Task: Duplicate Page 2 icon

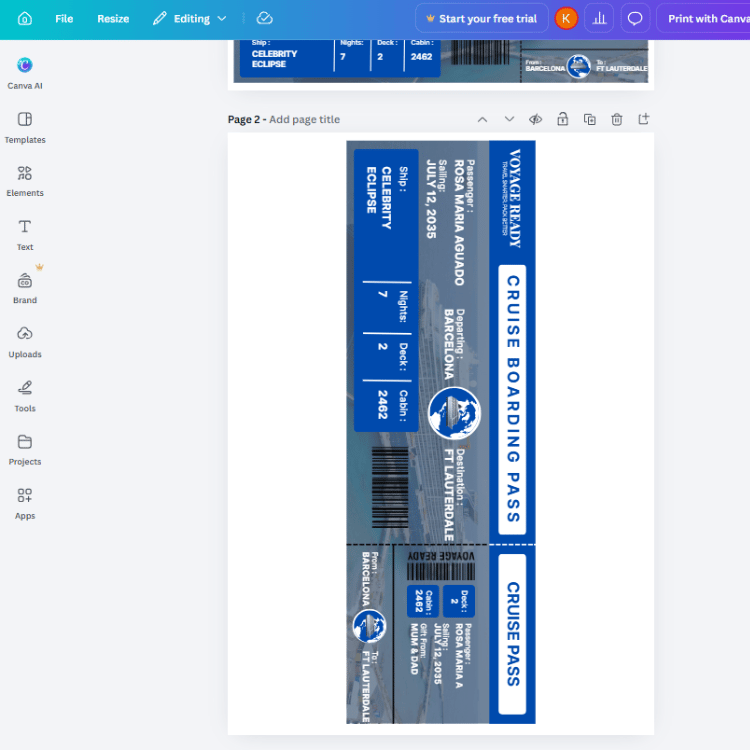Action: point(590,119)
